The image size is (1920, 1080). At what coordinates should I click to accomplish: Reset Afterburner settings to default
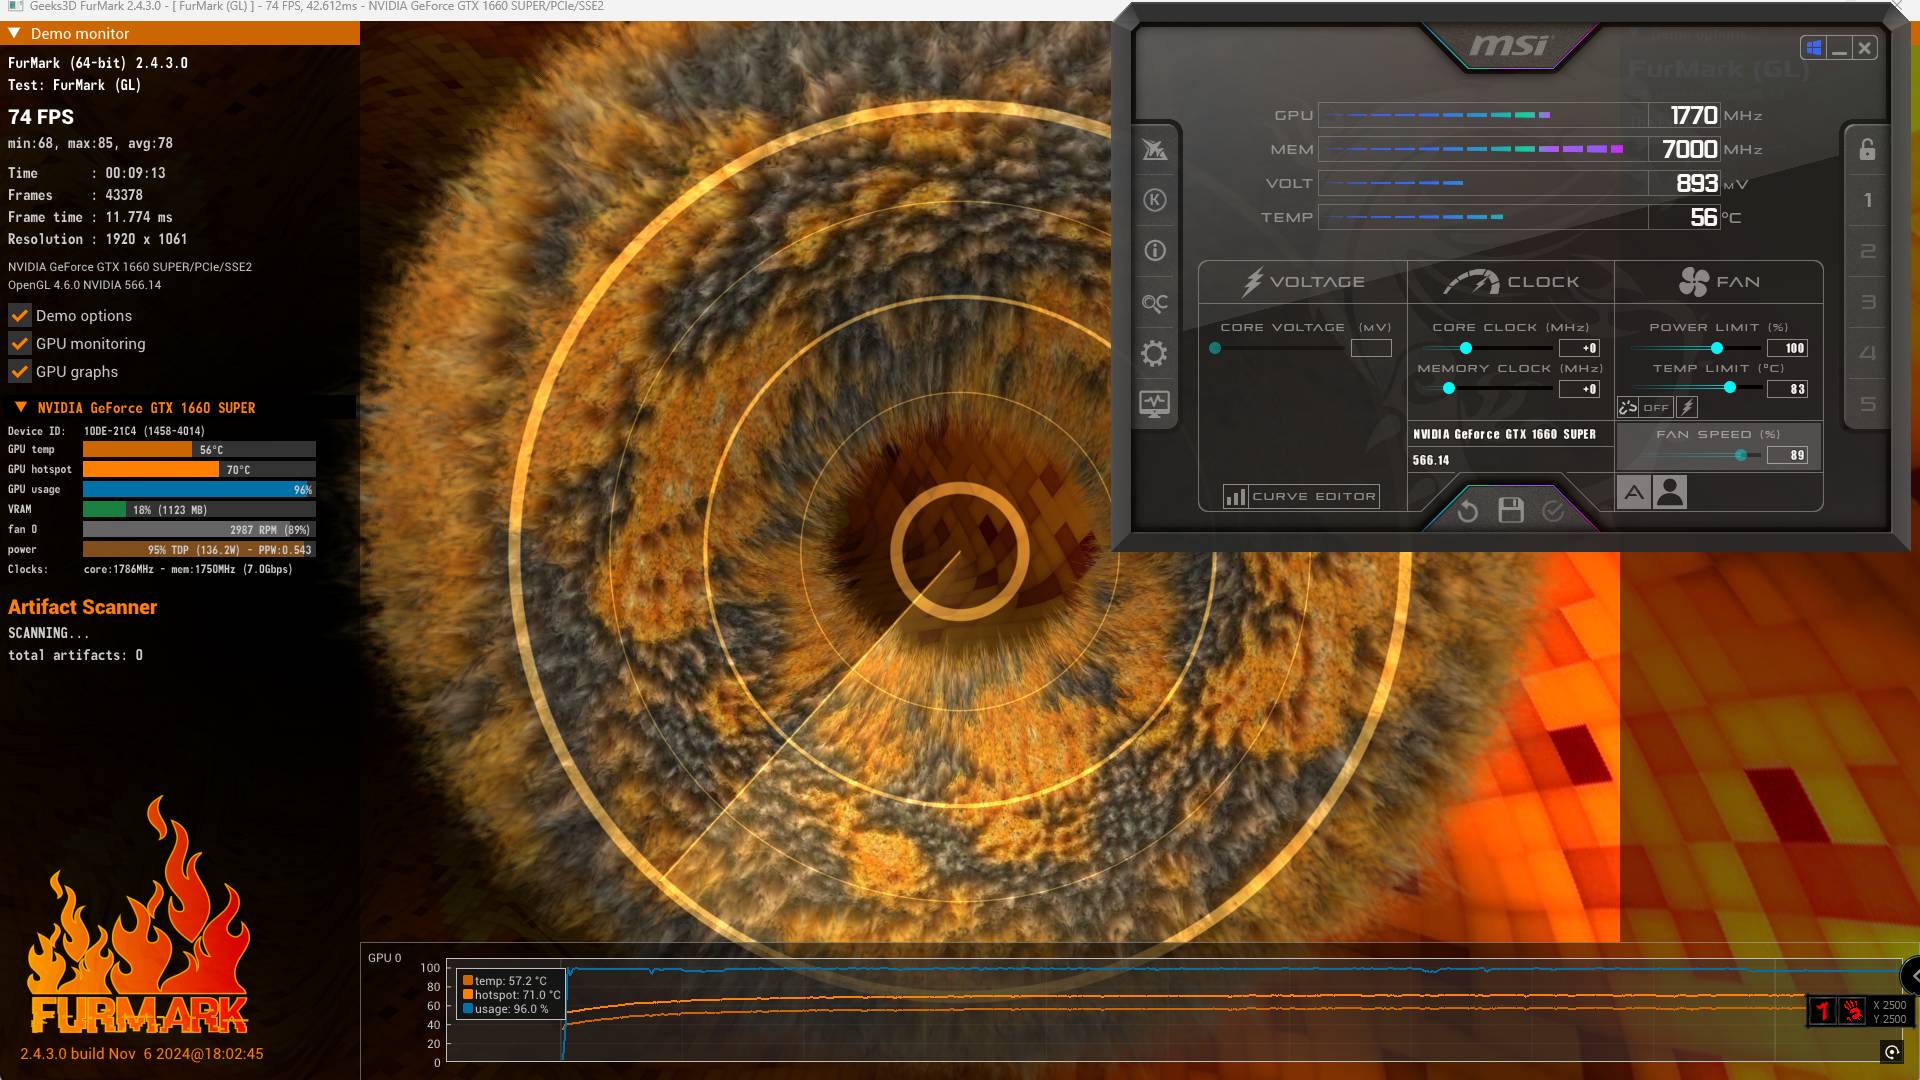[1468, 512]
